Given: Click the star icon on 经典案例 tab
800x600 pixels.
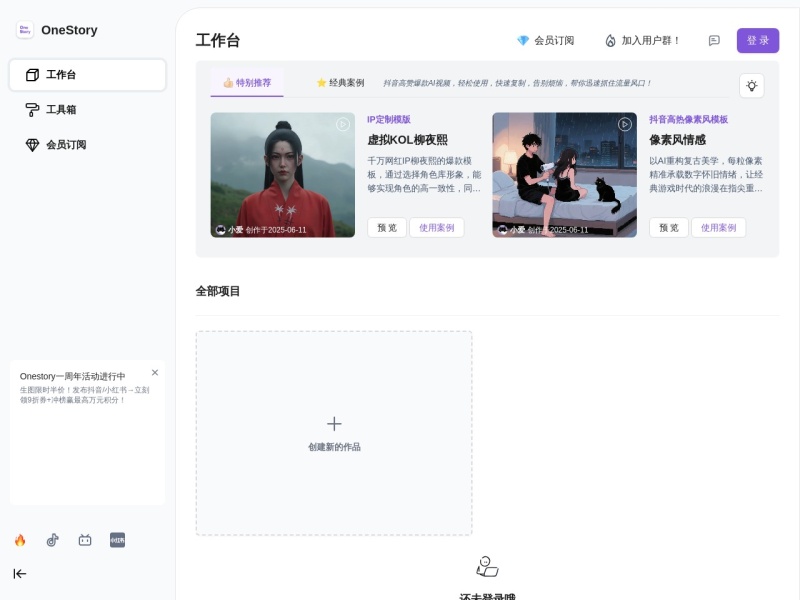Looking at the screenshot, I should [x=321, y=83].
